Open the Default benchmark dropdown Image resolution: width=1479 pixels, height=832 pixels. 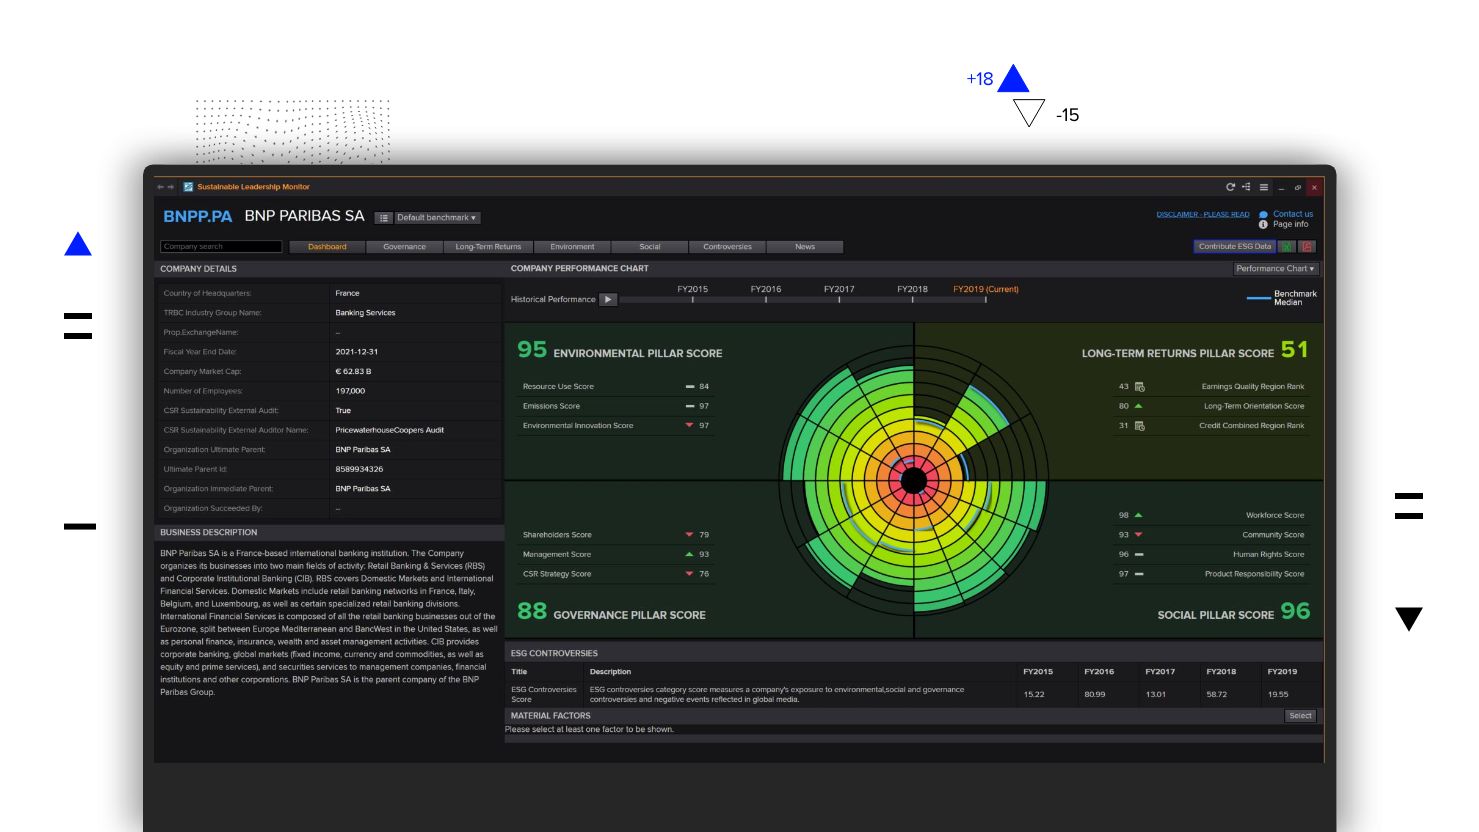(x=437, y=218)
